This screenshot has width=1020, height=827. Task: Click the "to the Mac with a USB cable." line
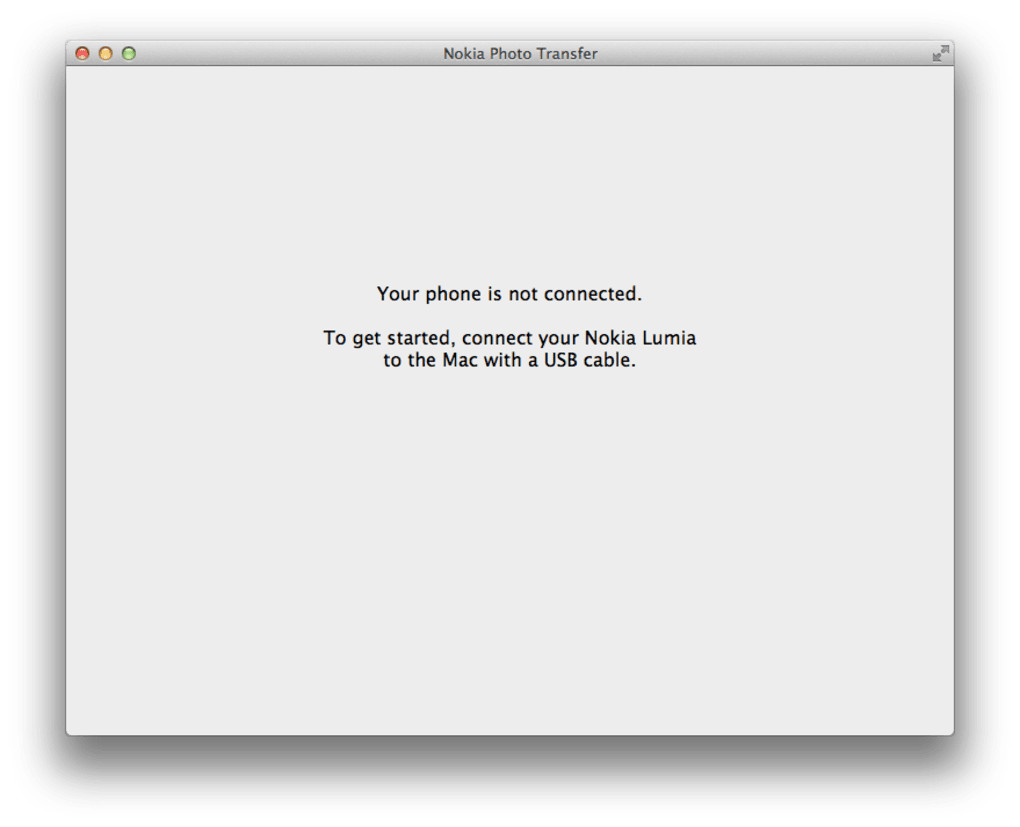pos(509,360)
